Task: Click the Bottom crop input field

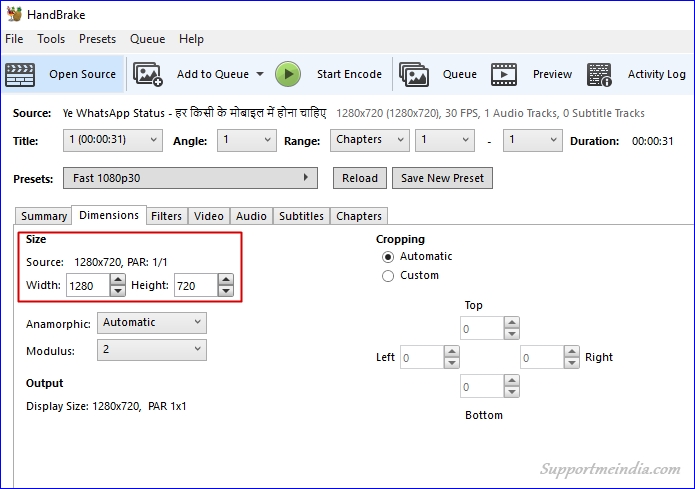Action: pos(482,386)
